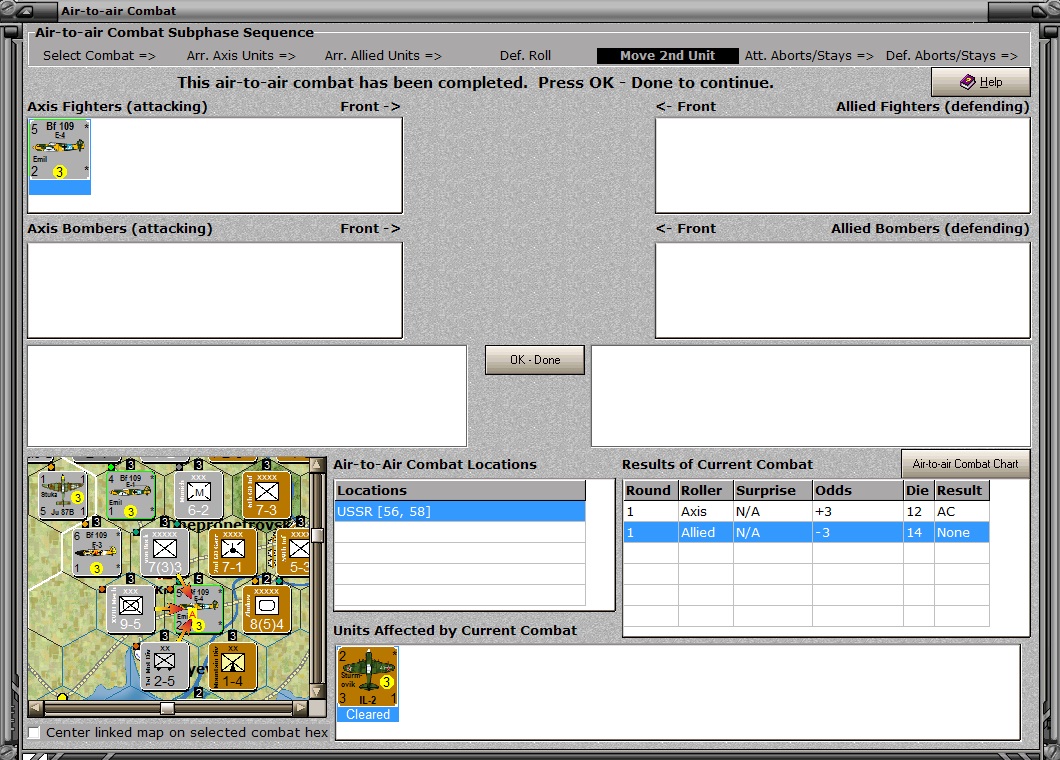The image size is (1060, 760).
Task: Click the map horizontal scrollbar thumb
Action: (x=168, y=708)
